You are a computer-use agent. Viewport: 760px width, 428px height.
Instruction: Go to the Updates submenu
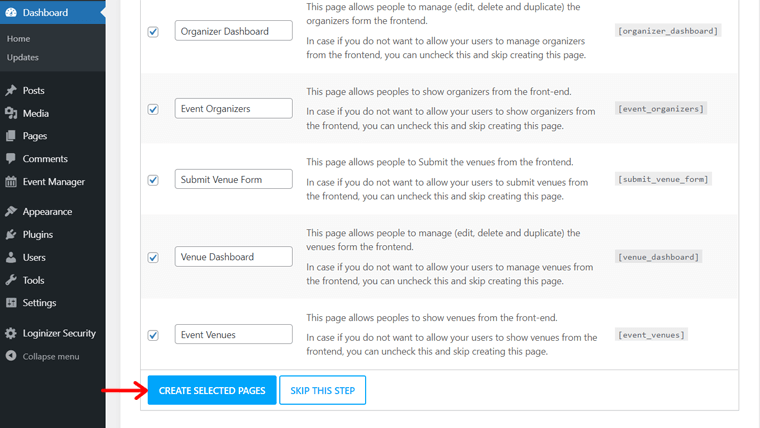[22, 58]
